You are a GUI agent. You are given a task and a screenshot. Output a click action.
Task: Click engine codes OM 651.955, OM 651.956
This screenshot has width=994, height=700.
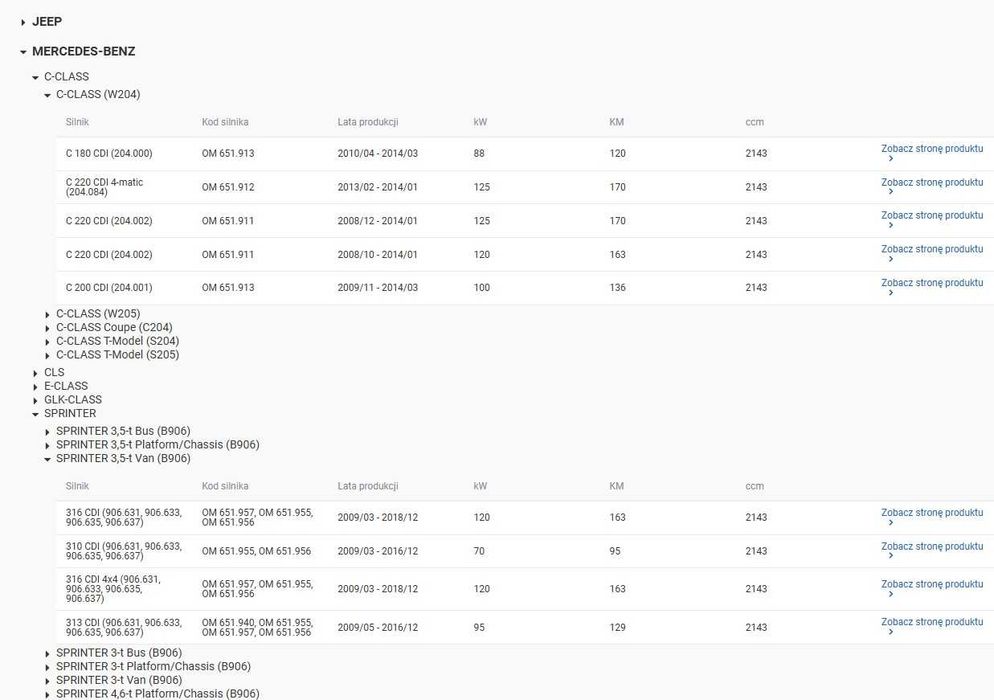click(x=257, y=552)
